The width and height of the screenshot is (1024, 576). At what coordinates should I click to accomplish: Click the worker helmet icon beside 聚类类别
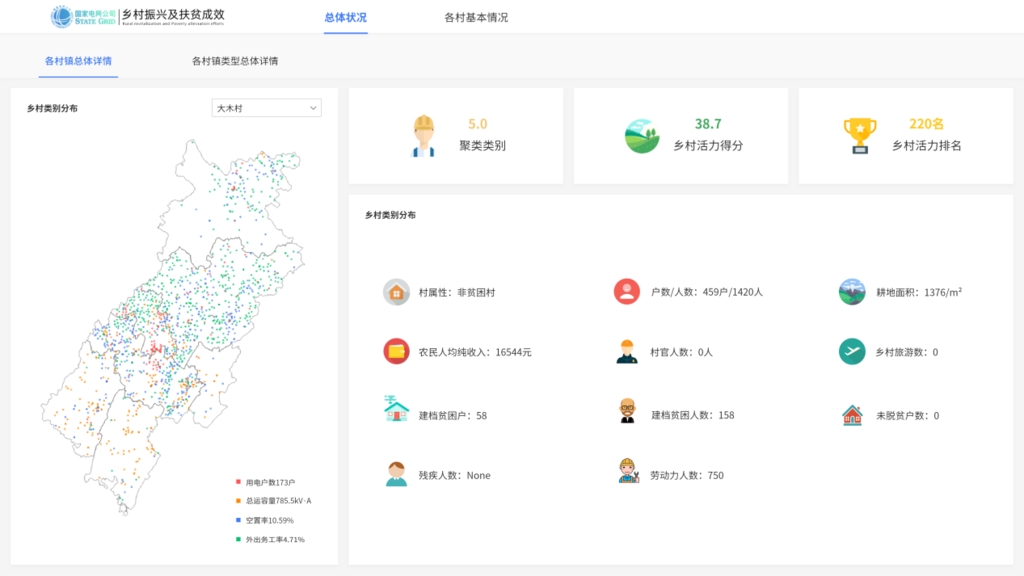coord(423,136)
